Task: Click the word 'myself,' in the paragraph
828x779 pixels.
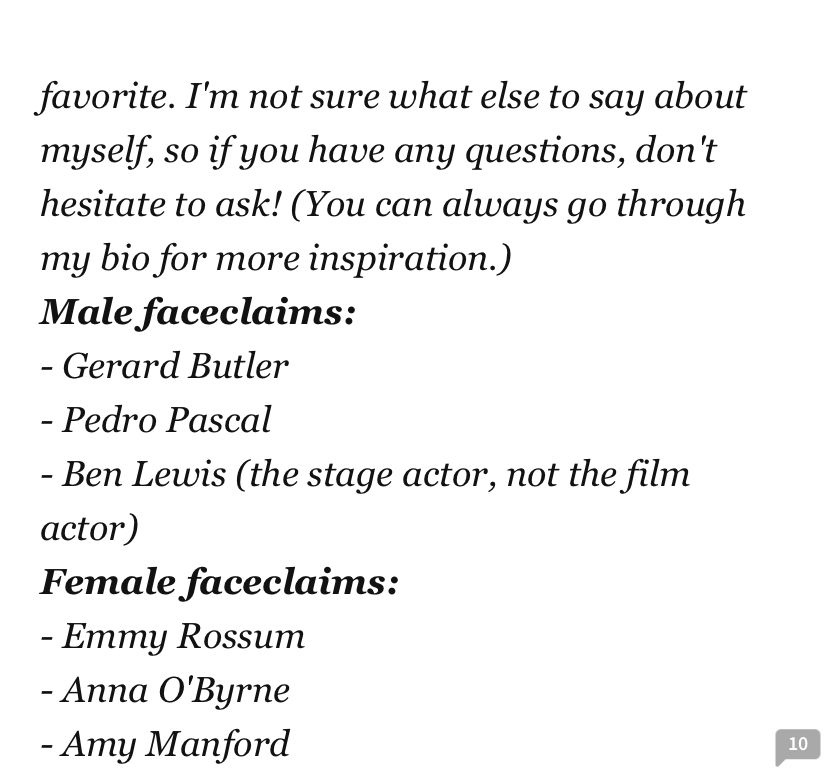Action: coord(97,151)
